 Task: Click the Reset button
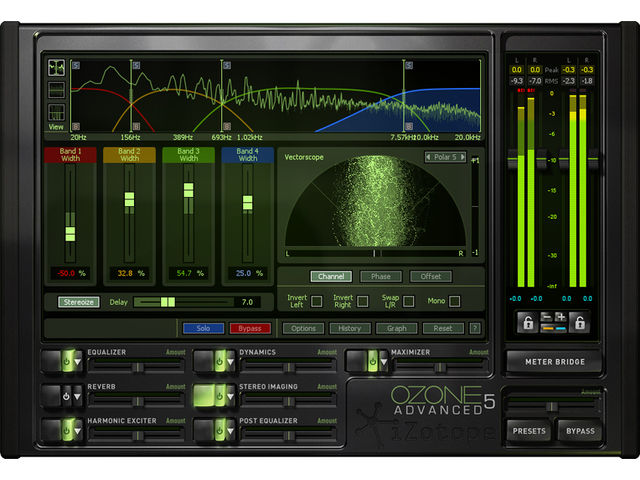[443, 328]
